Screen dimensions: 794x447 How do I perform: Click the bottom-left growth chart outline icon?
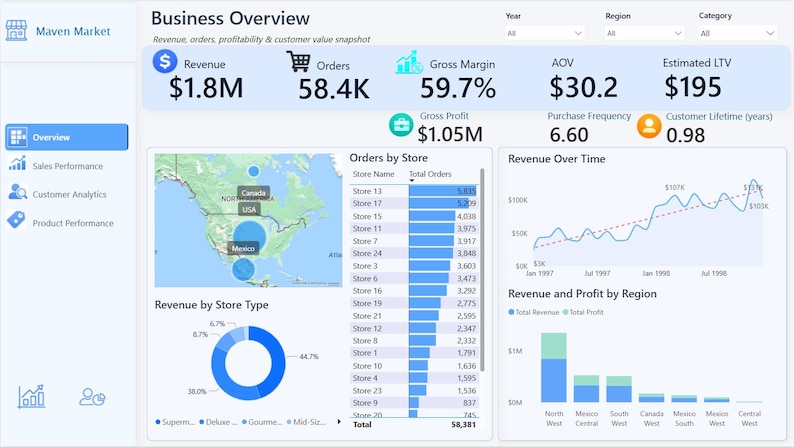[31, 396]
